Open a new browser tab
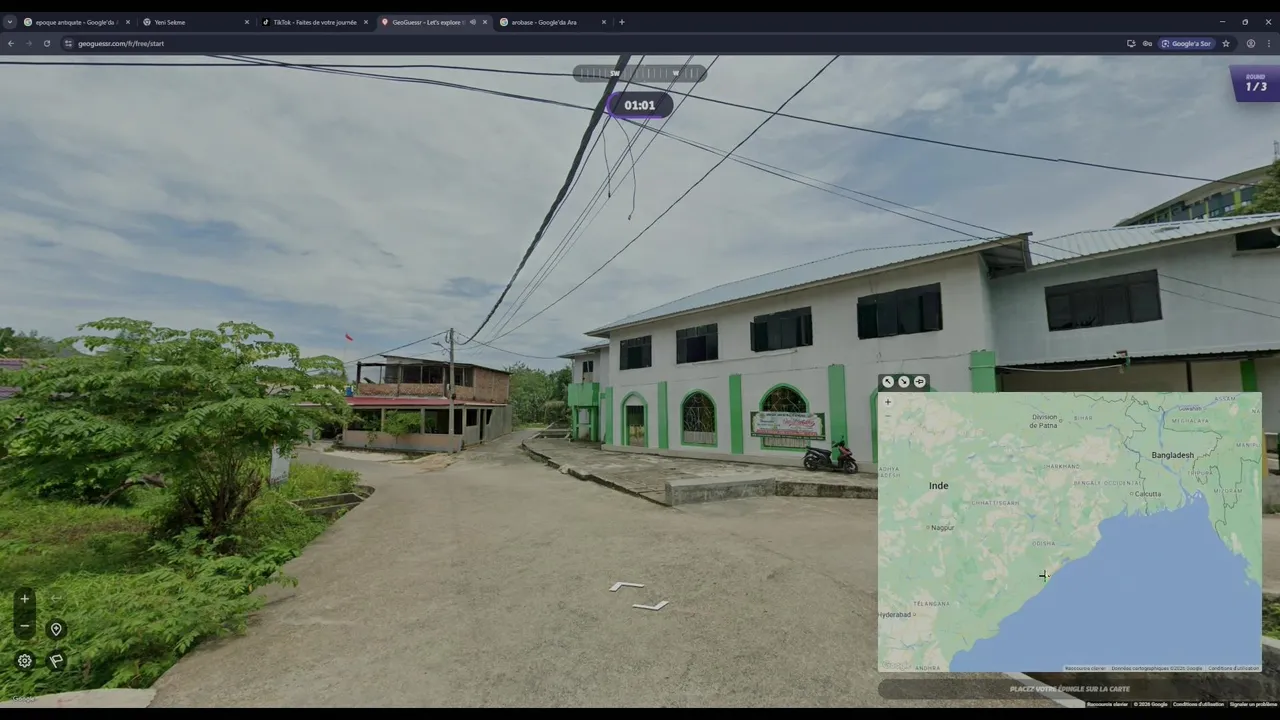Screen dimensions: 1280x720 click(x=622, y=22)
